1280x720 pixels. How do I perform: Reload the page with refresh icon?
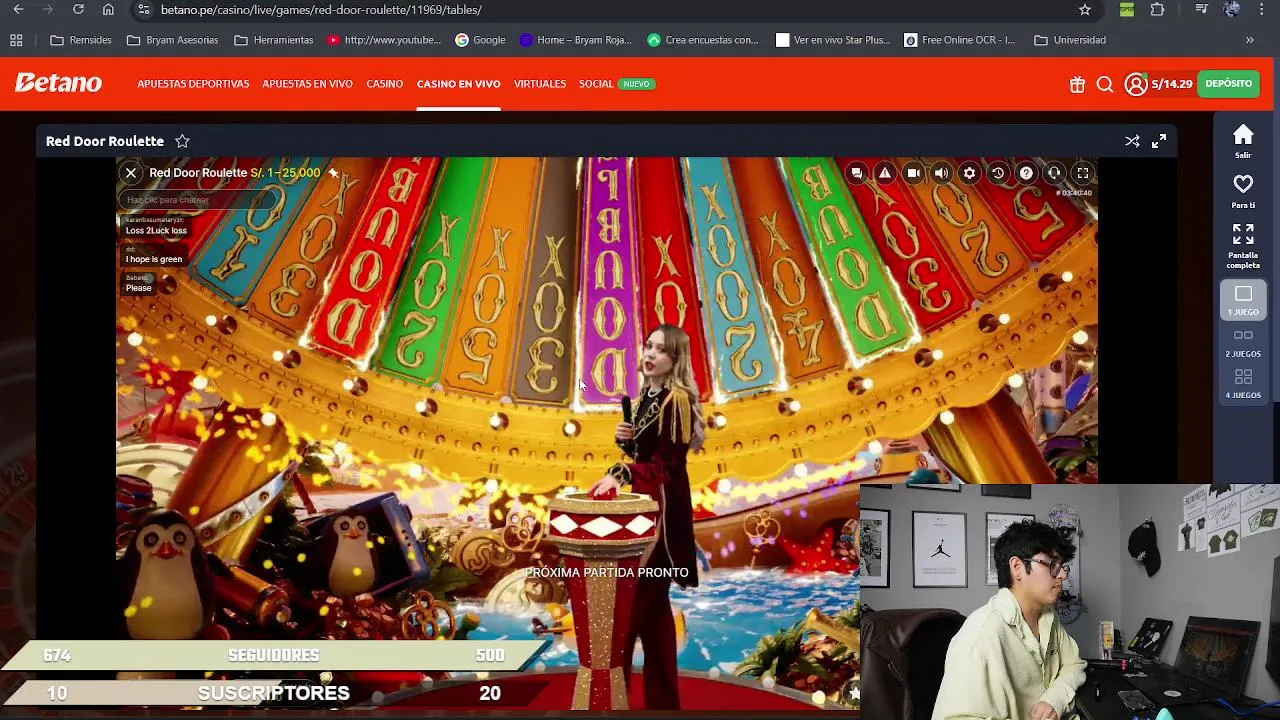[78, 10]
